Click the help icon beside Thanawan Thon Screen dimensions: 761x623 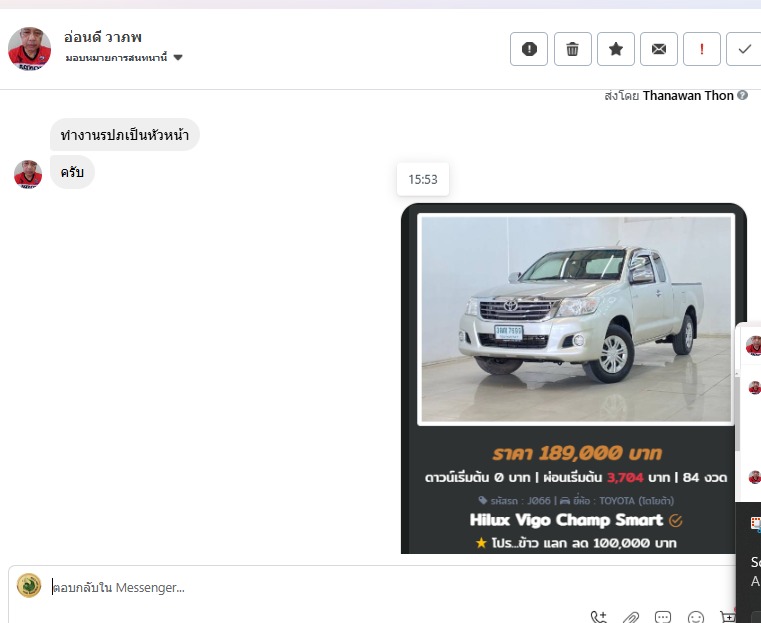[743, 96]
